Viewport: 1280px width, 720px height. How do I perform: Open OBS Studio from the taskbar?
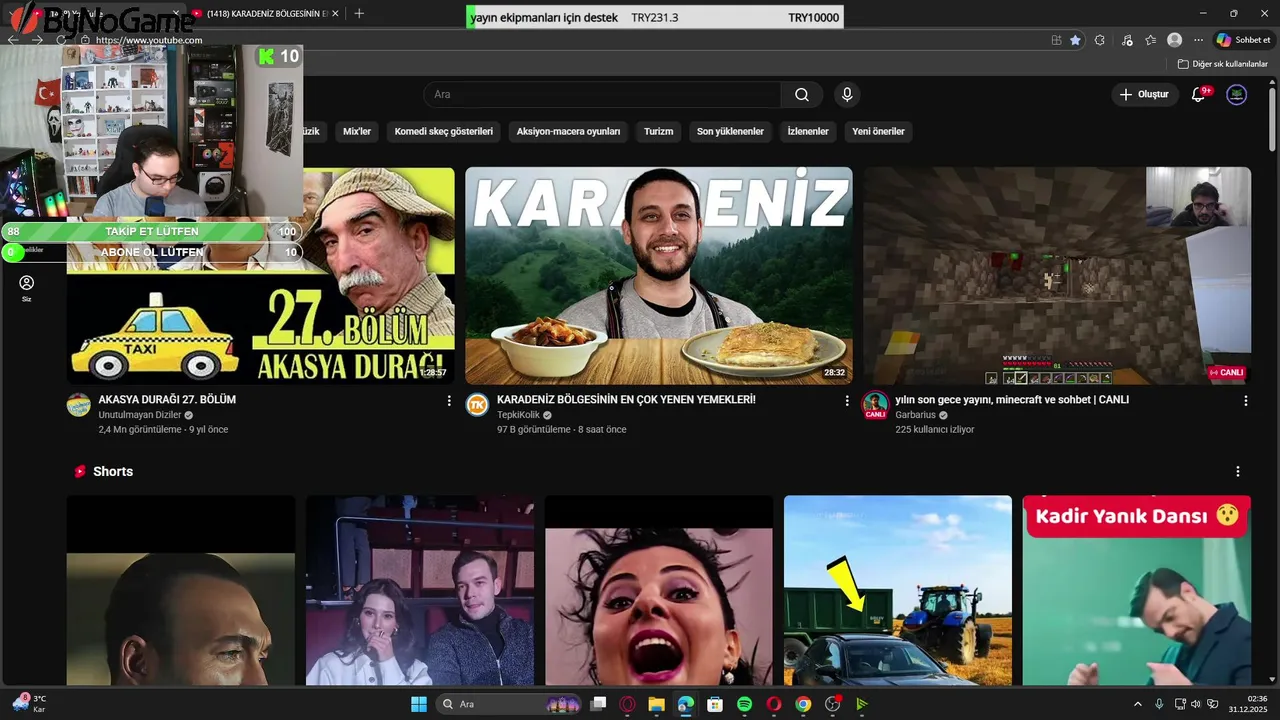click(x=832, y=704)
